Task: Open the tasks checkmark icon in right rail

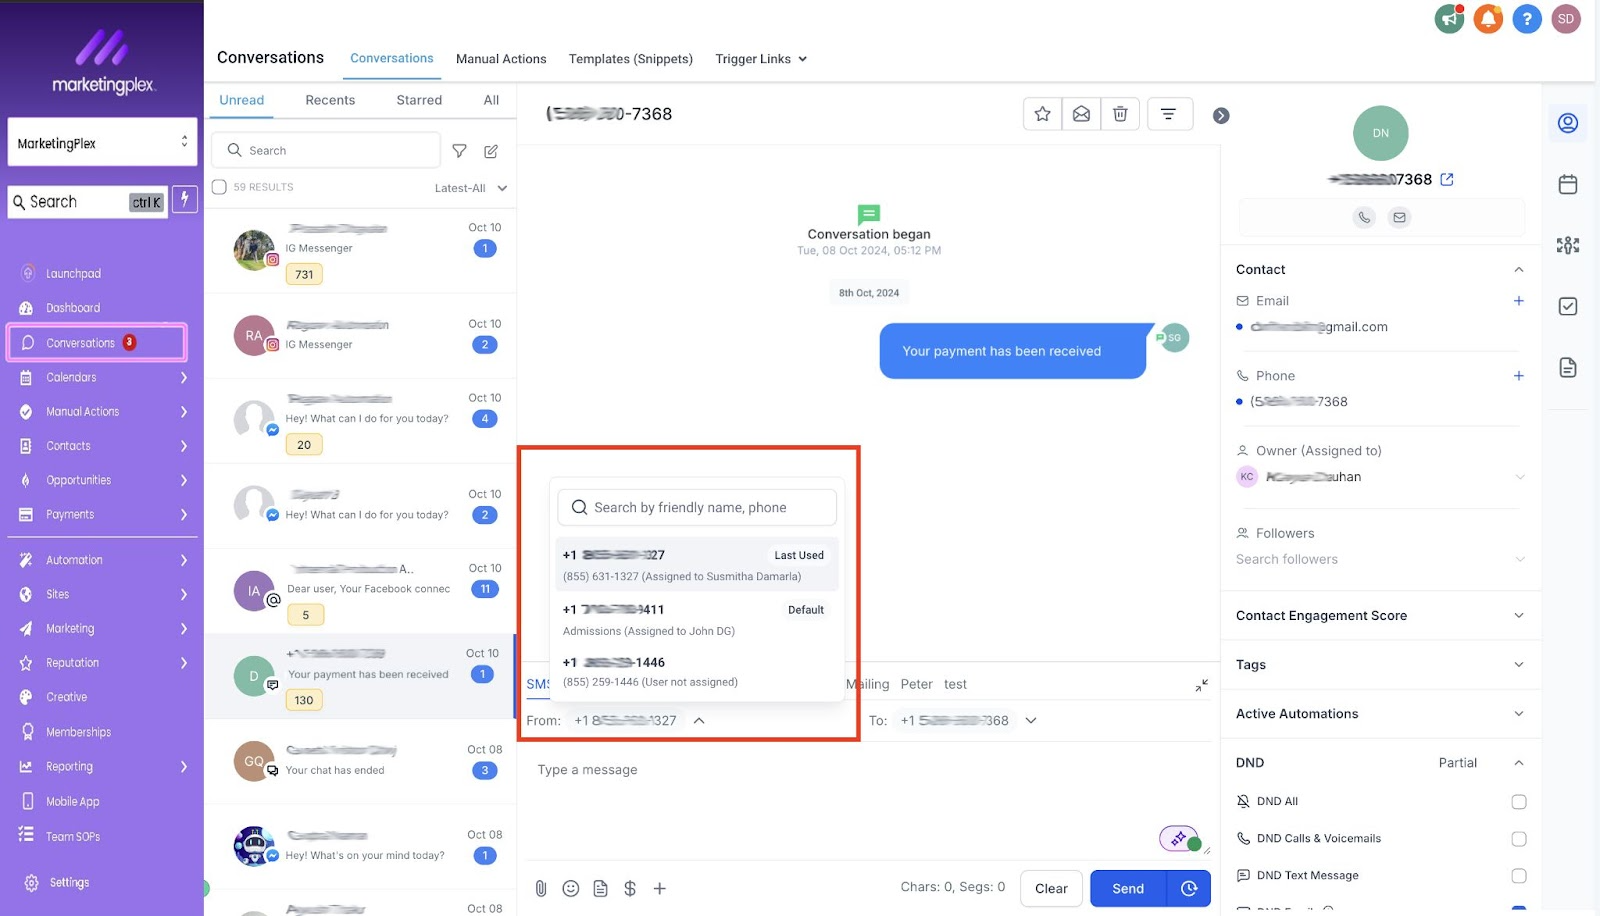Action: pos(1568,306)
